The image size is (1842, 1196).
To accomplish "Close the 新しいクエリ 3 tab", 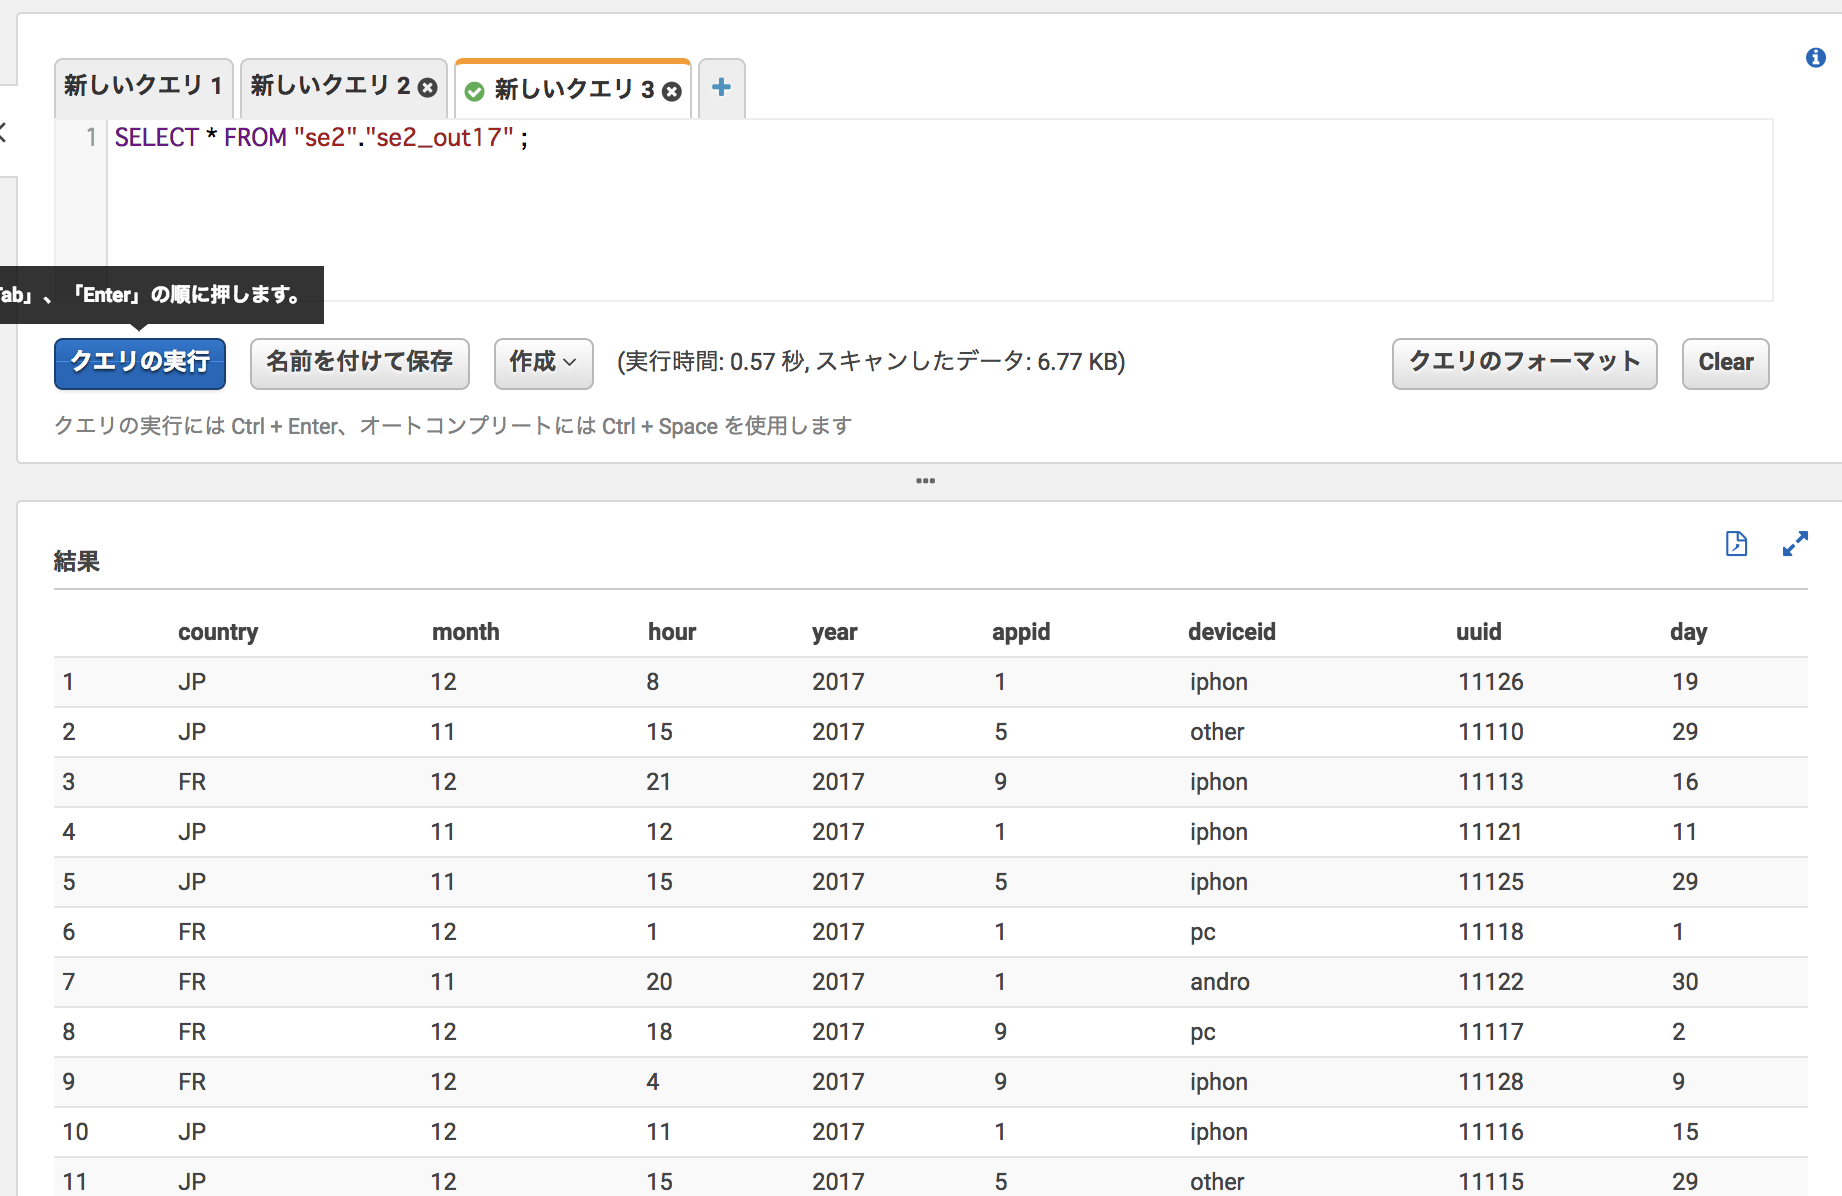I will (x=672, y=92).
